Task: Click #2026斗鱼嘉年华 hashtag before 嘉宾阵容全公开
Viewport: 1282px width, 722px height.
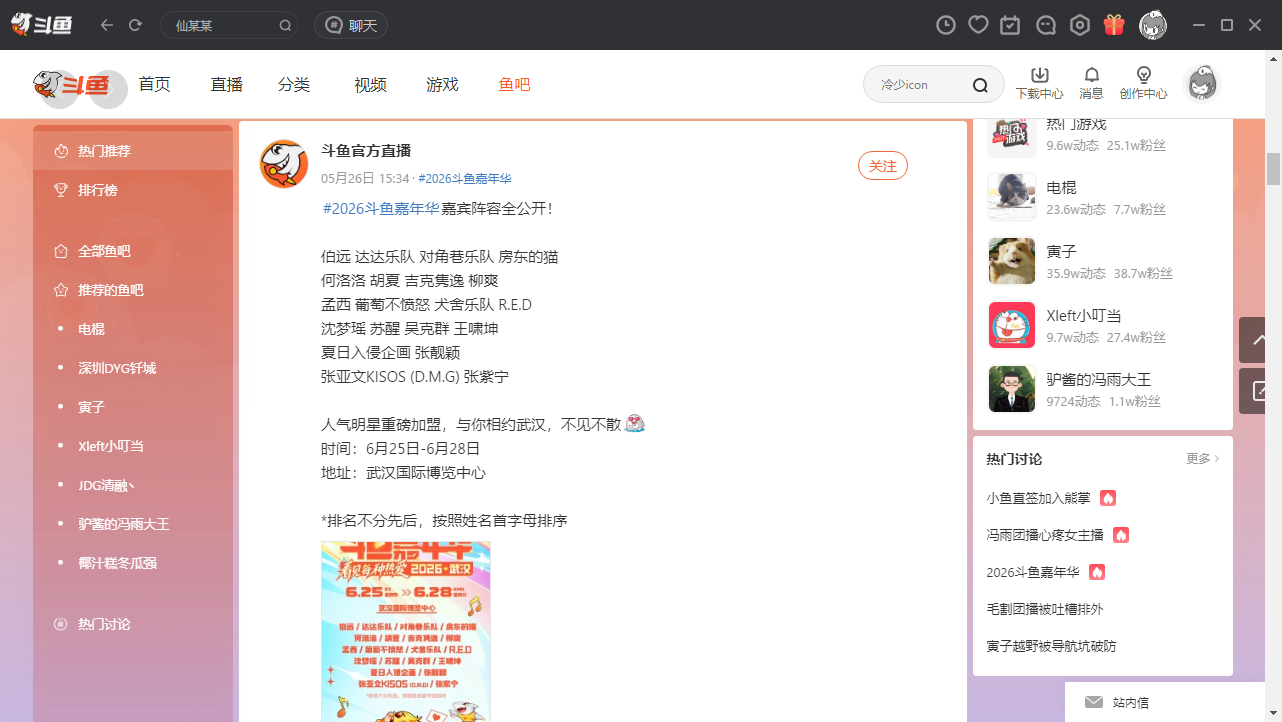Action: (381, 209)
